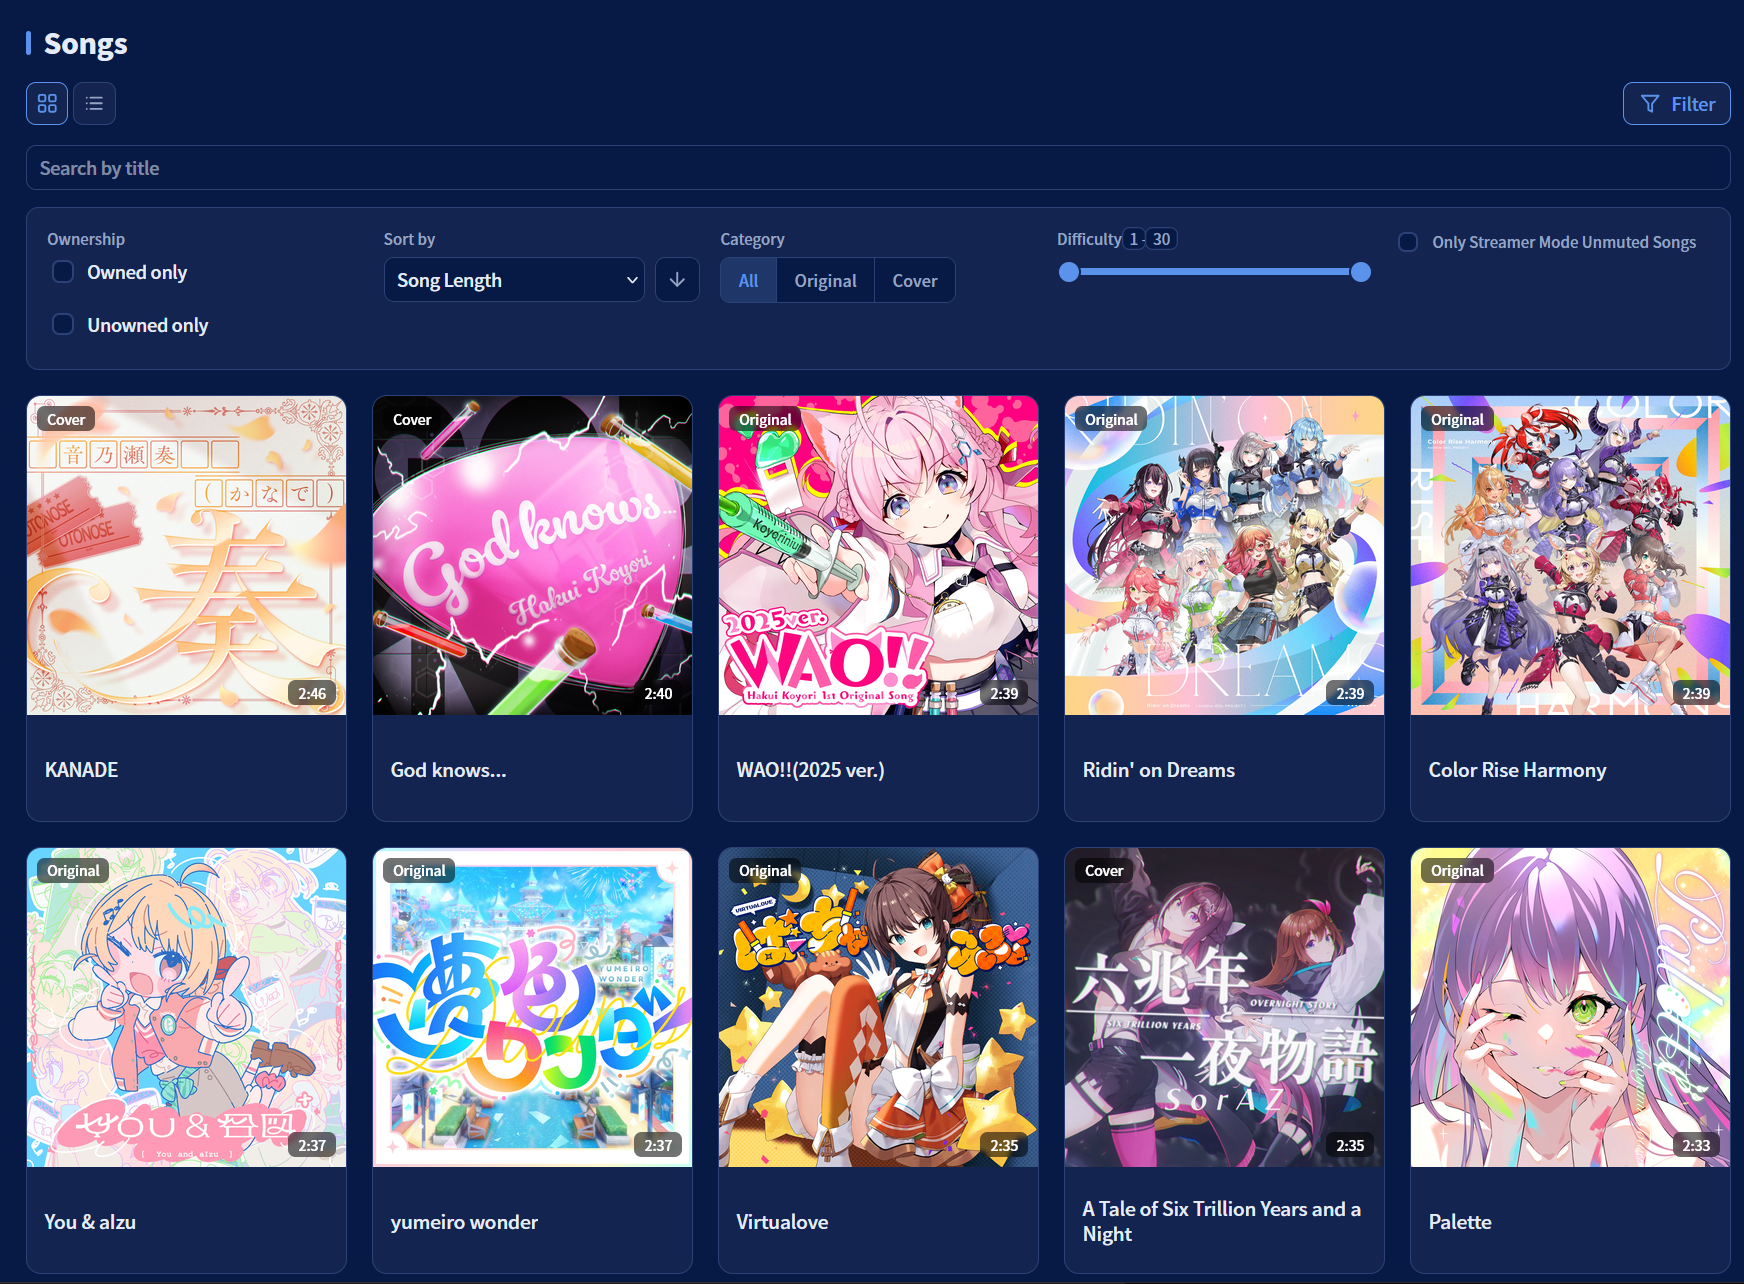Click the Original badge on WAO!!(2025 ver.)
Viewport: 1744px width, 1284px height.
coord(765,420)
